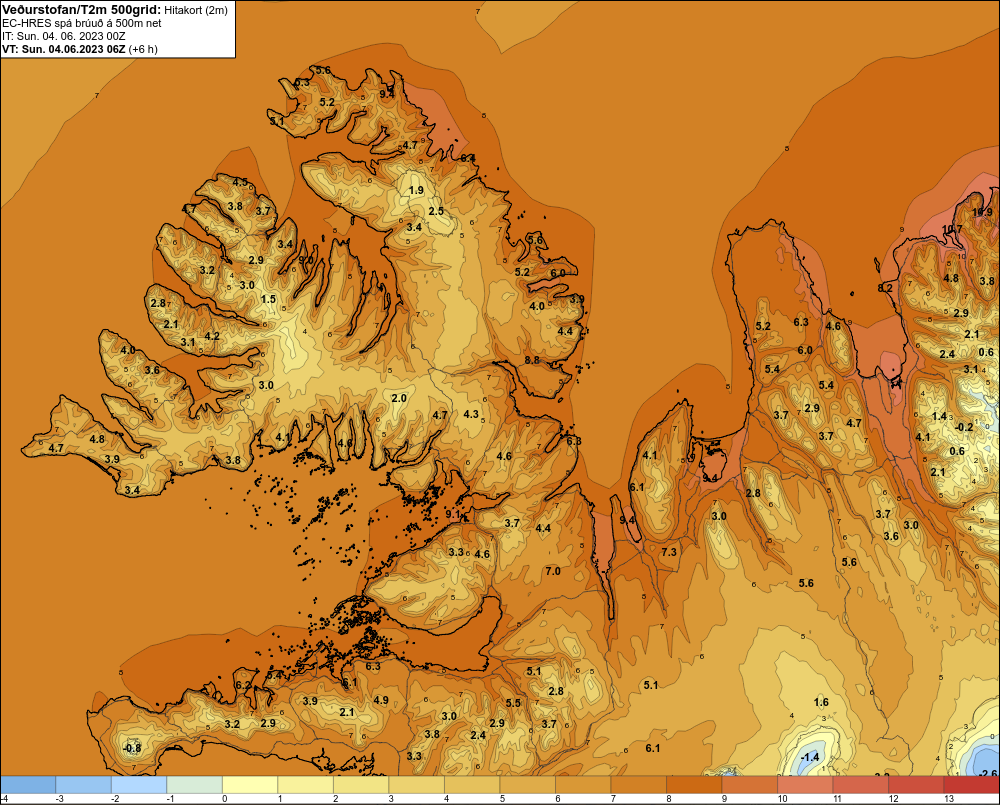Click the legend color band between 3 and 4

click(x=416, y=785)
